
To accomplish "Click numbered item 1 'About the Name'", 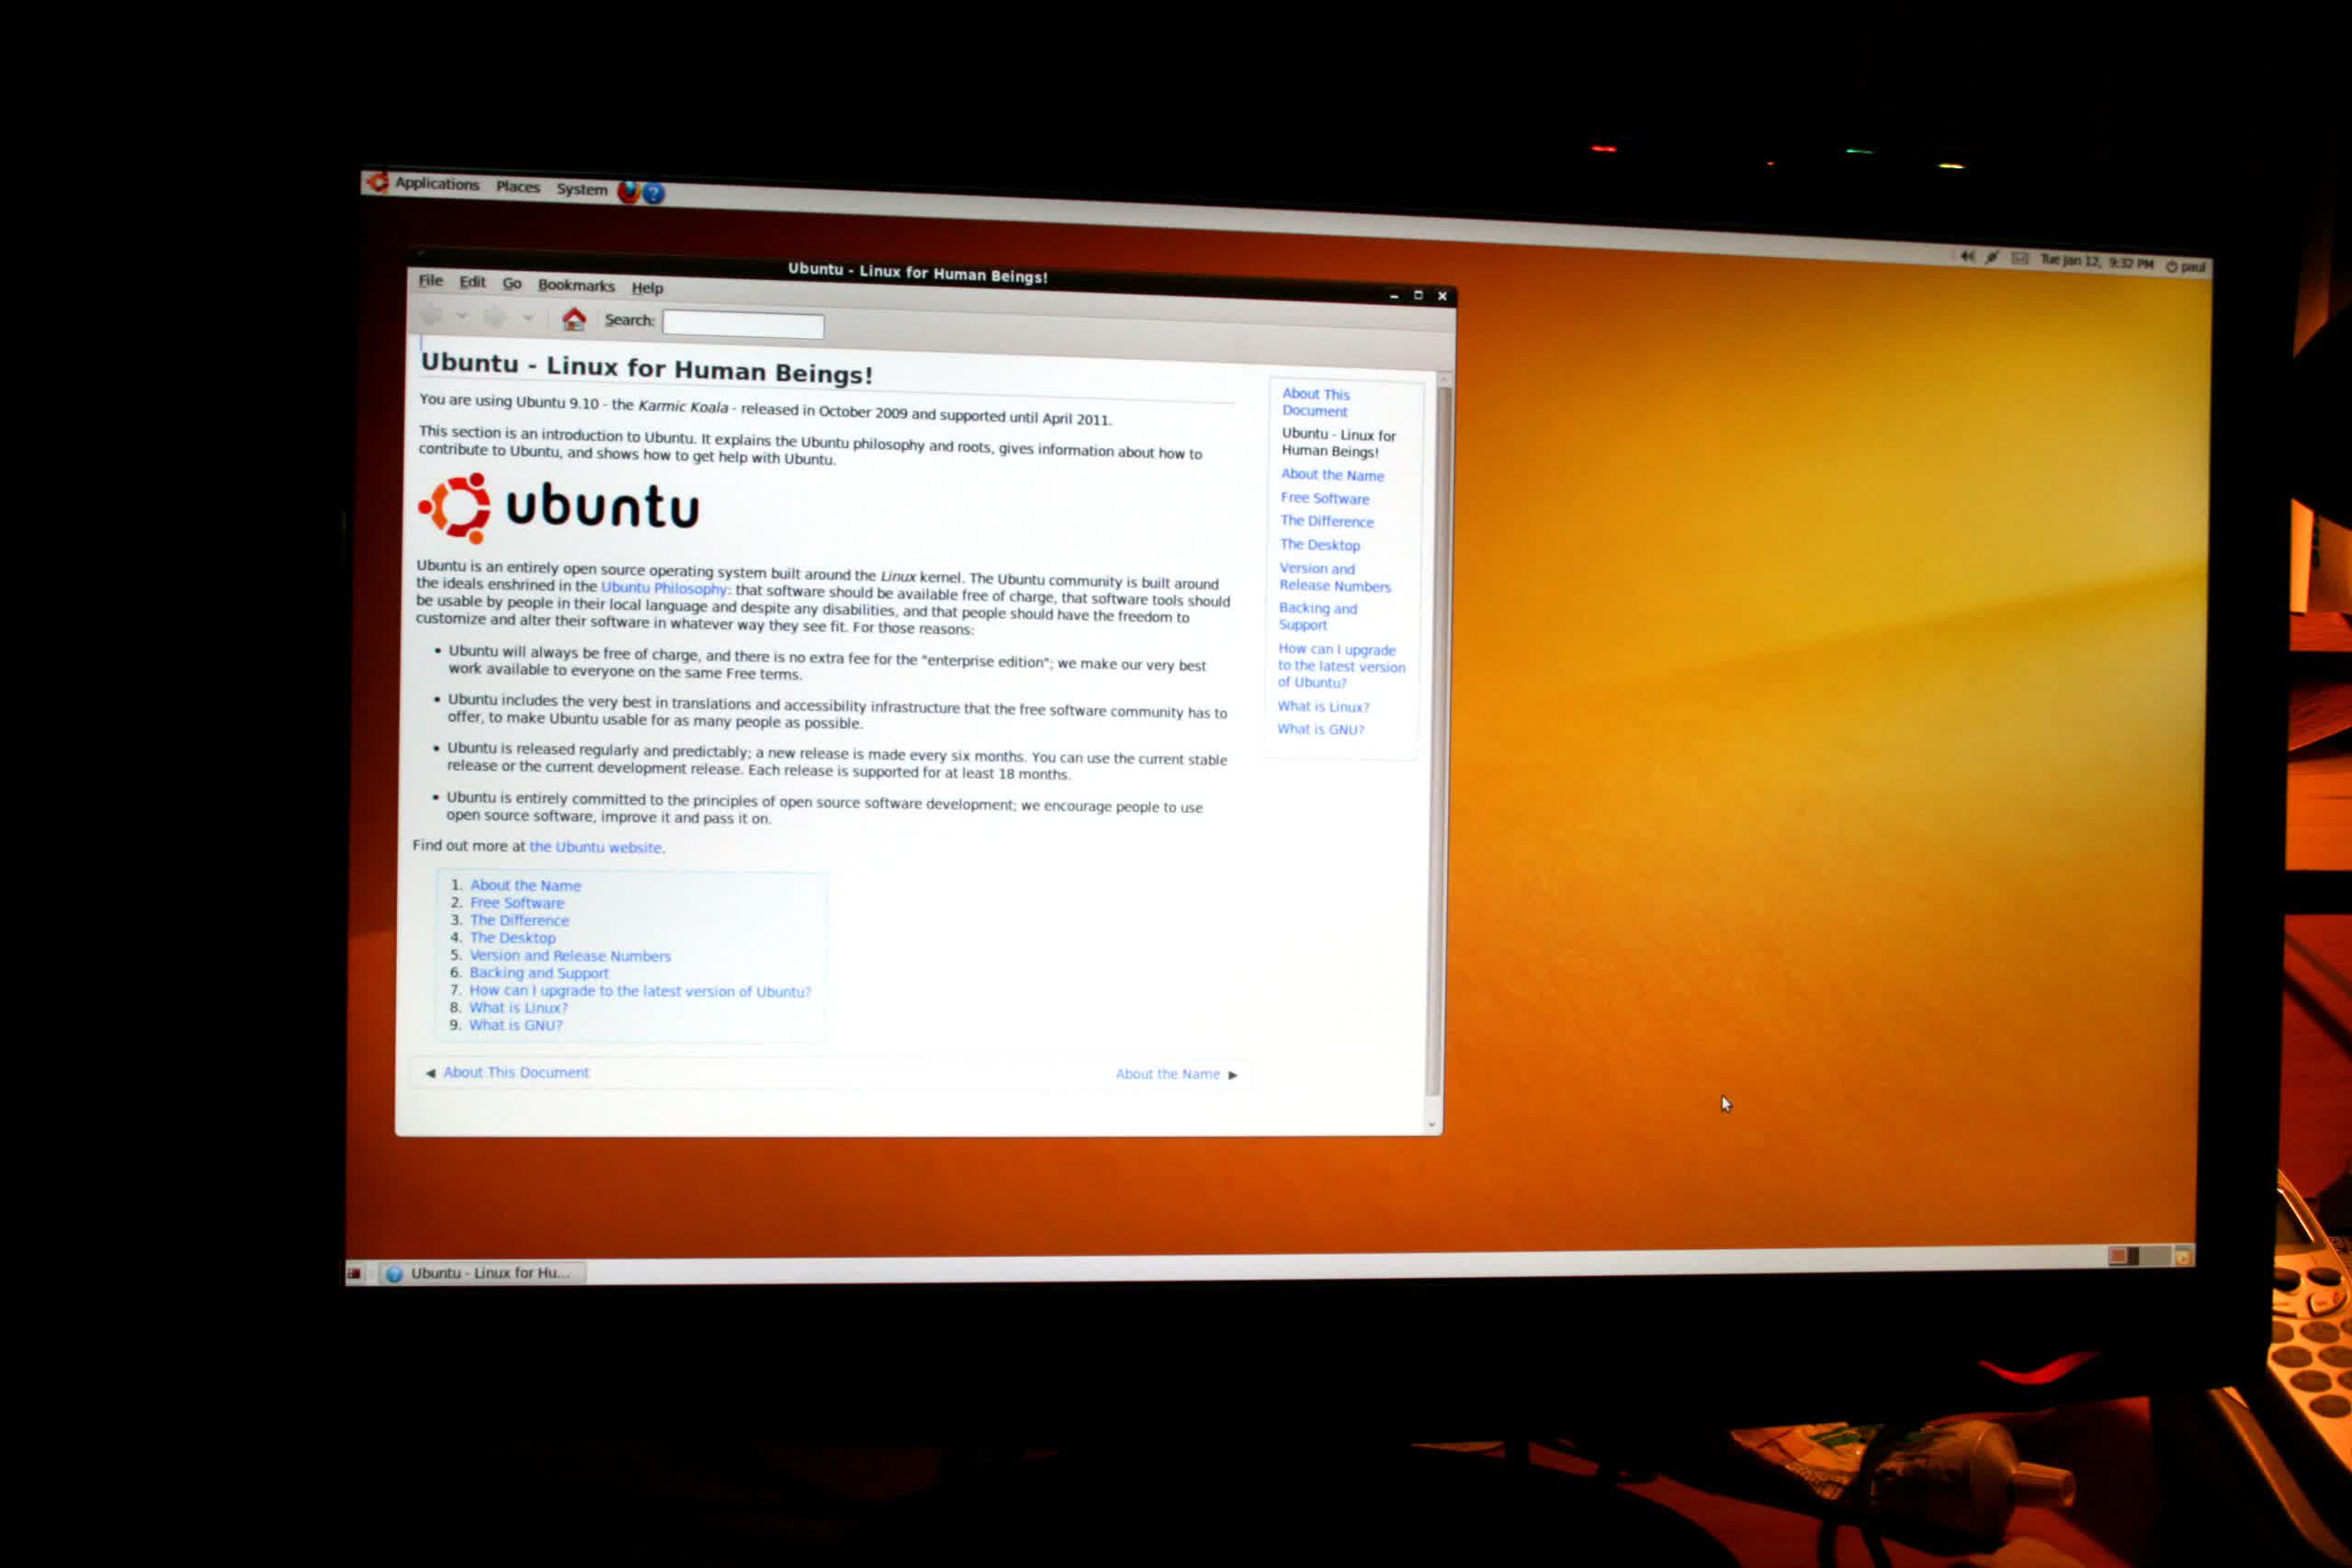I will click(x=525, y=885).
